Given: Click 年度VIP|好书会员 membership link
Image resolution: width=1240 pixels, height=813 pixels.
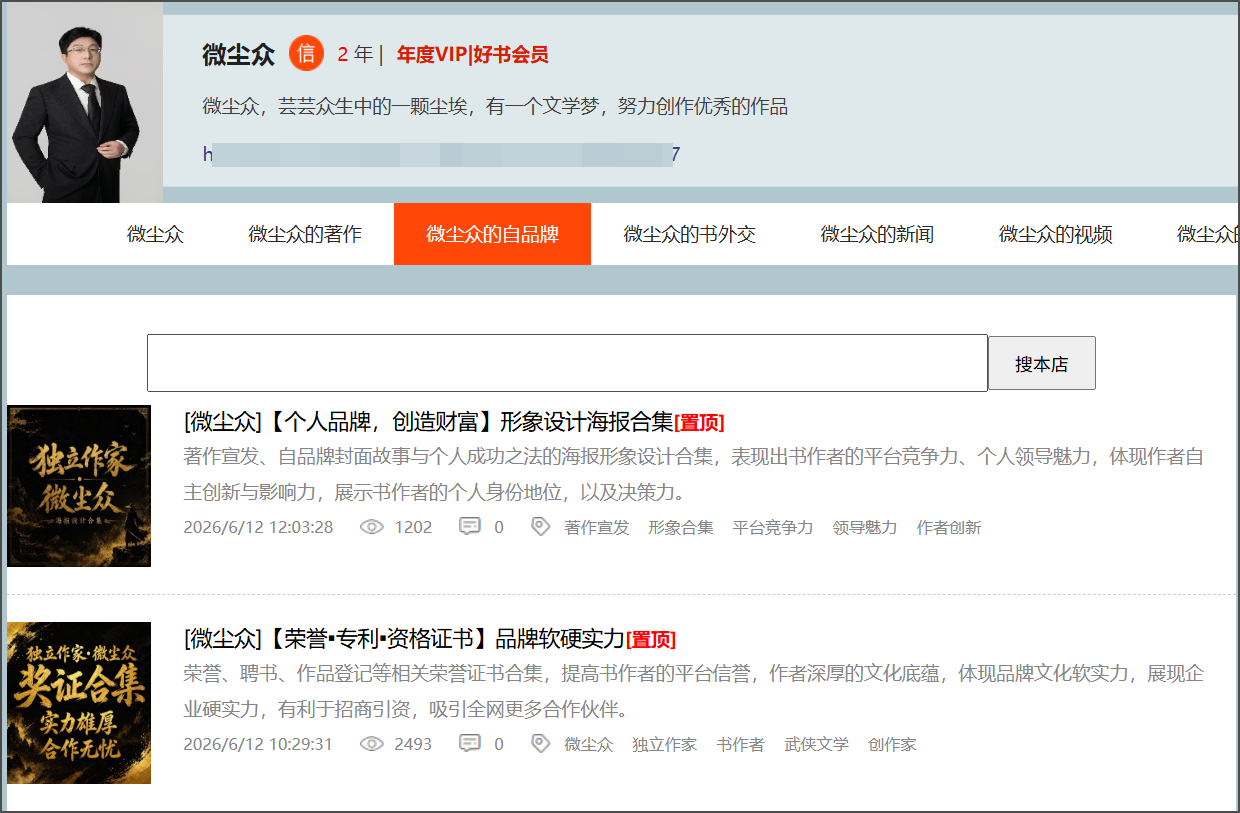Looking at the screenshot, I should click(472, 54).
